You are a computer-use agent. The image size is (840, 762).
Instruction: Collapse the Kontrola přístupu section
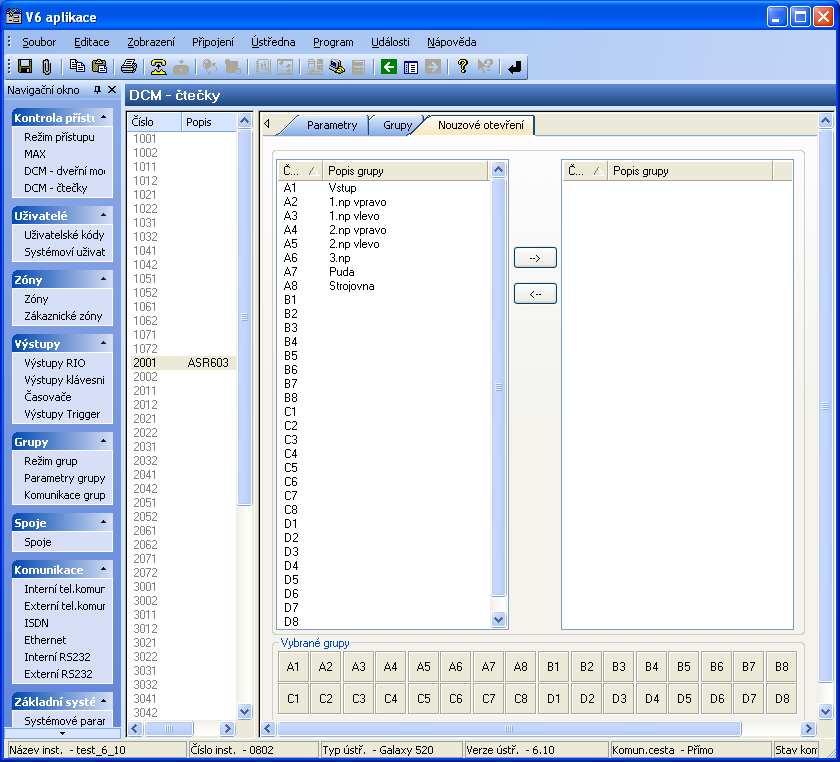click(x=103, y=117)
